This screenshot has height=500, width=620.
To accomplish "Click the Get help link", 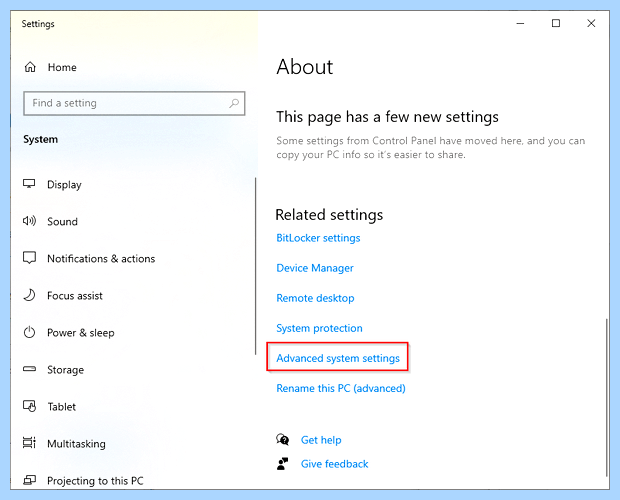I will coord(321,440).
